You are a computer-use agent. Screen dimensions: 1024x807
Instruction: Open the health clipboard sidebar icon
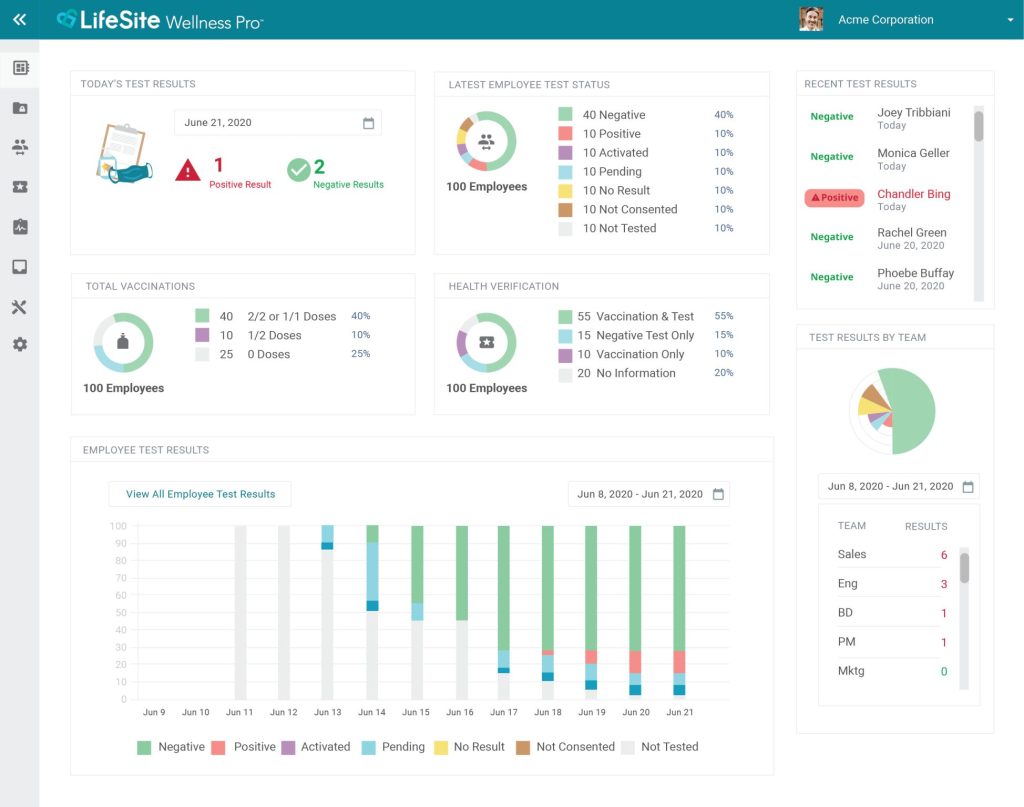(x=20, y=227)
